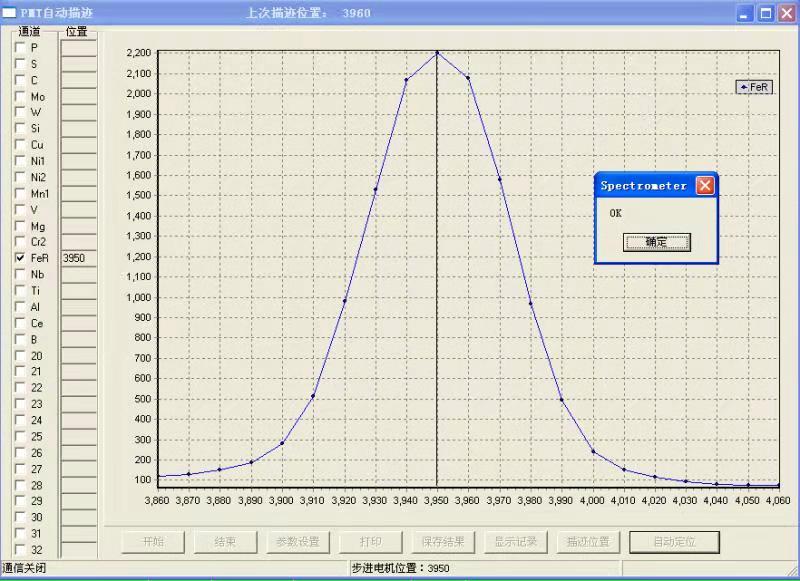
Task: Click the 开始 start button
Action: pyautogui.click(x=153, y=542)
